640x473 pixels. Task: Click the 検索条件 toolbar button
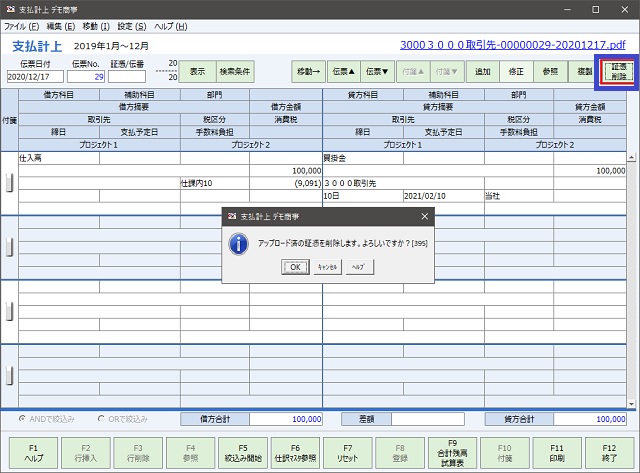[235, 71]
